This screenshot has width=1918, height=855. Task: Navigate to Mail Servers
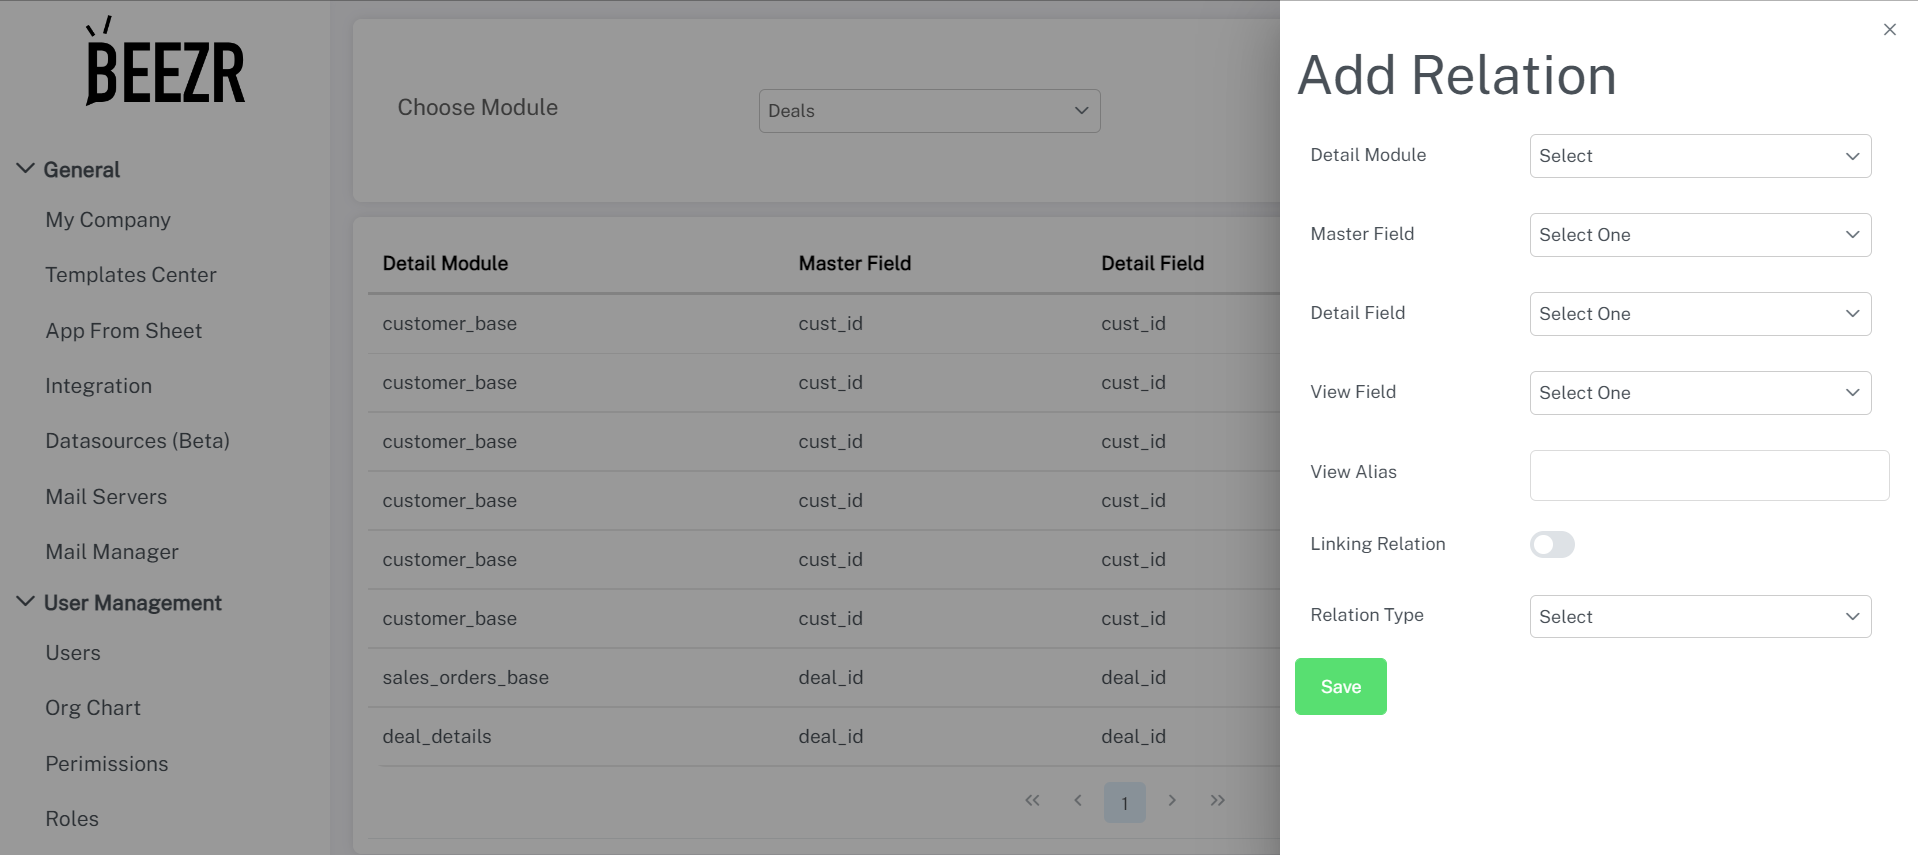tap(106, 497)
